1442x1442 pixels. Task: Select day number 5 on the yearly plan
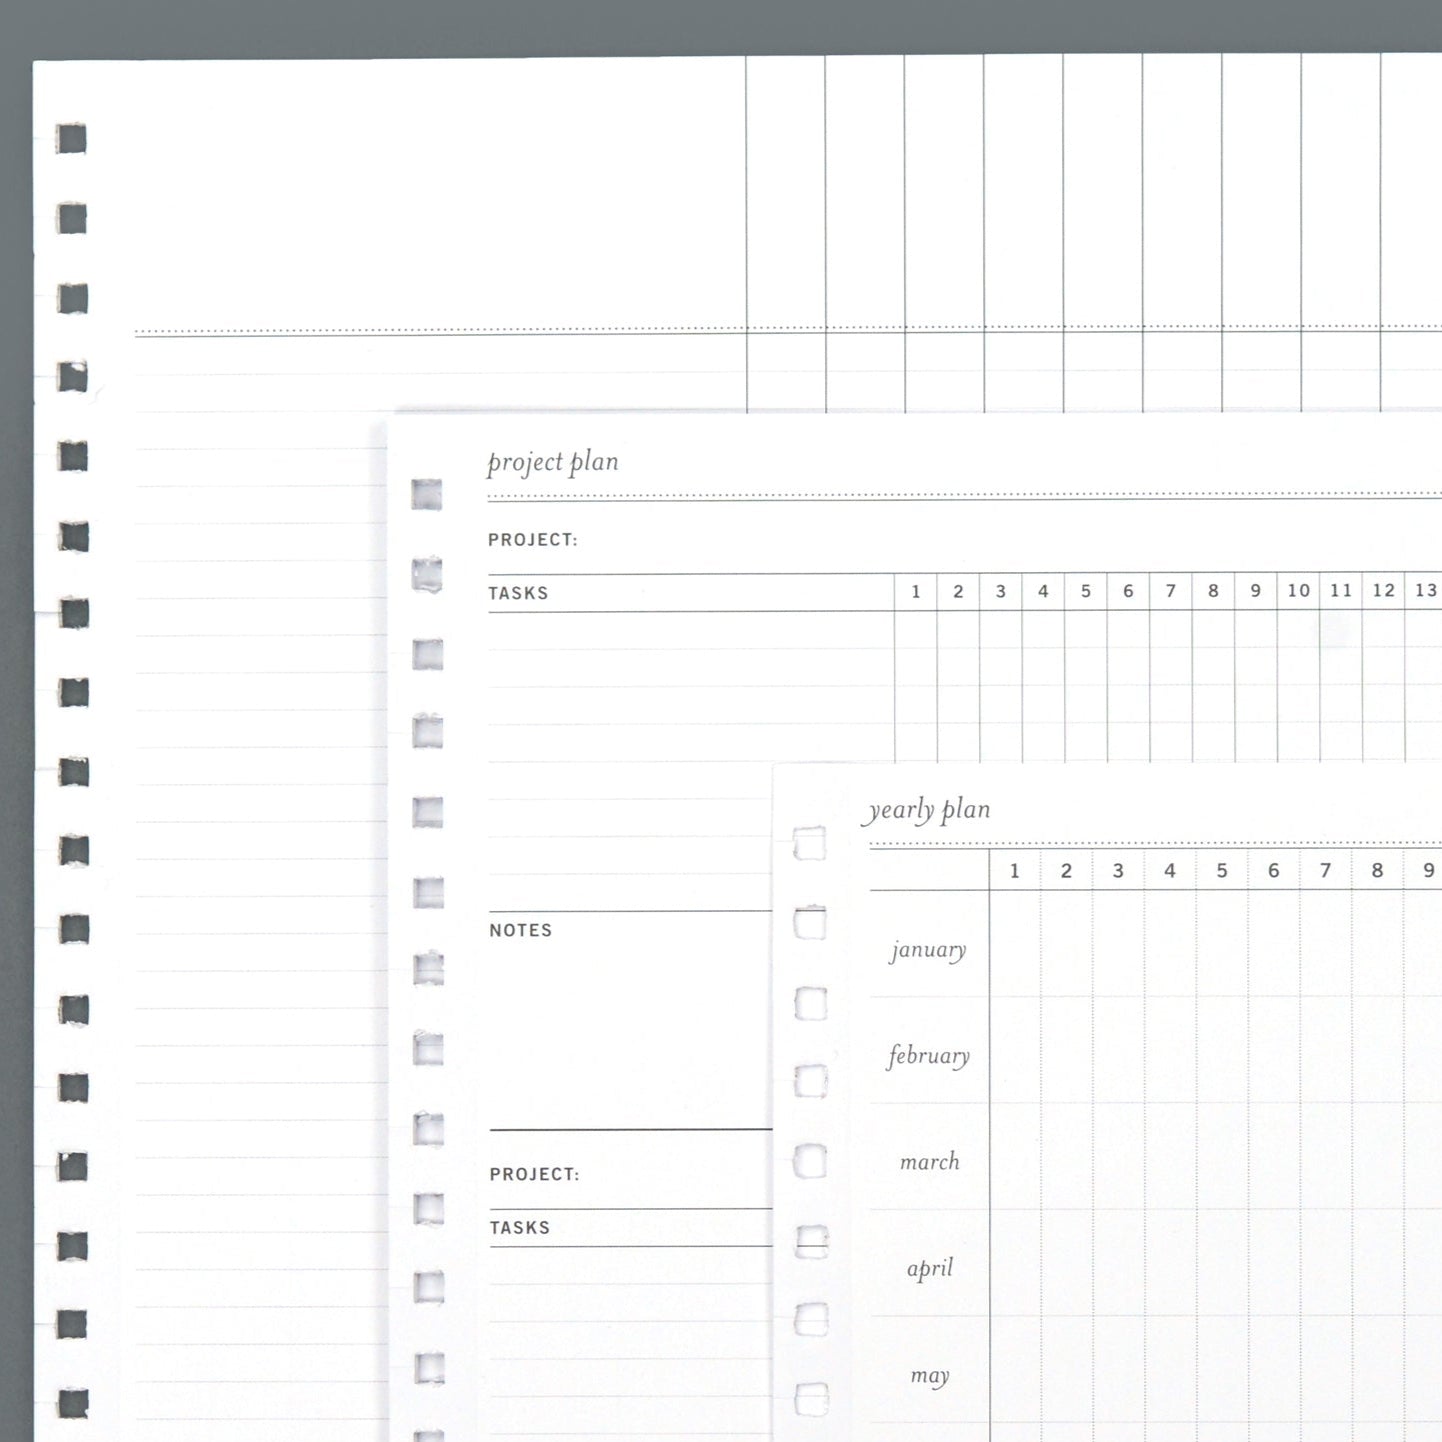[x=1222, y=871]
